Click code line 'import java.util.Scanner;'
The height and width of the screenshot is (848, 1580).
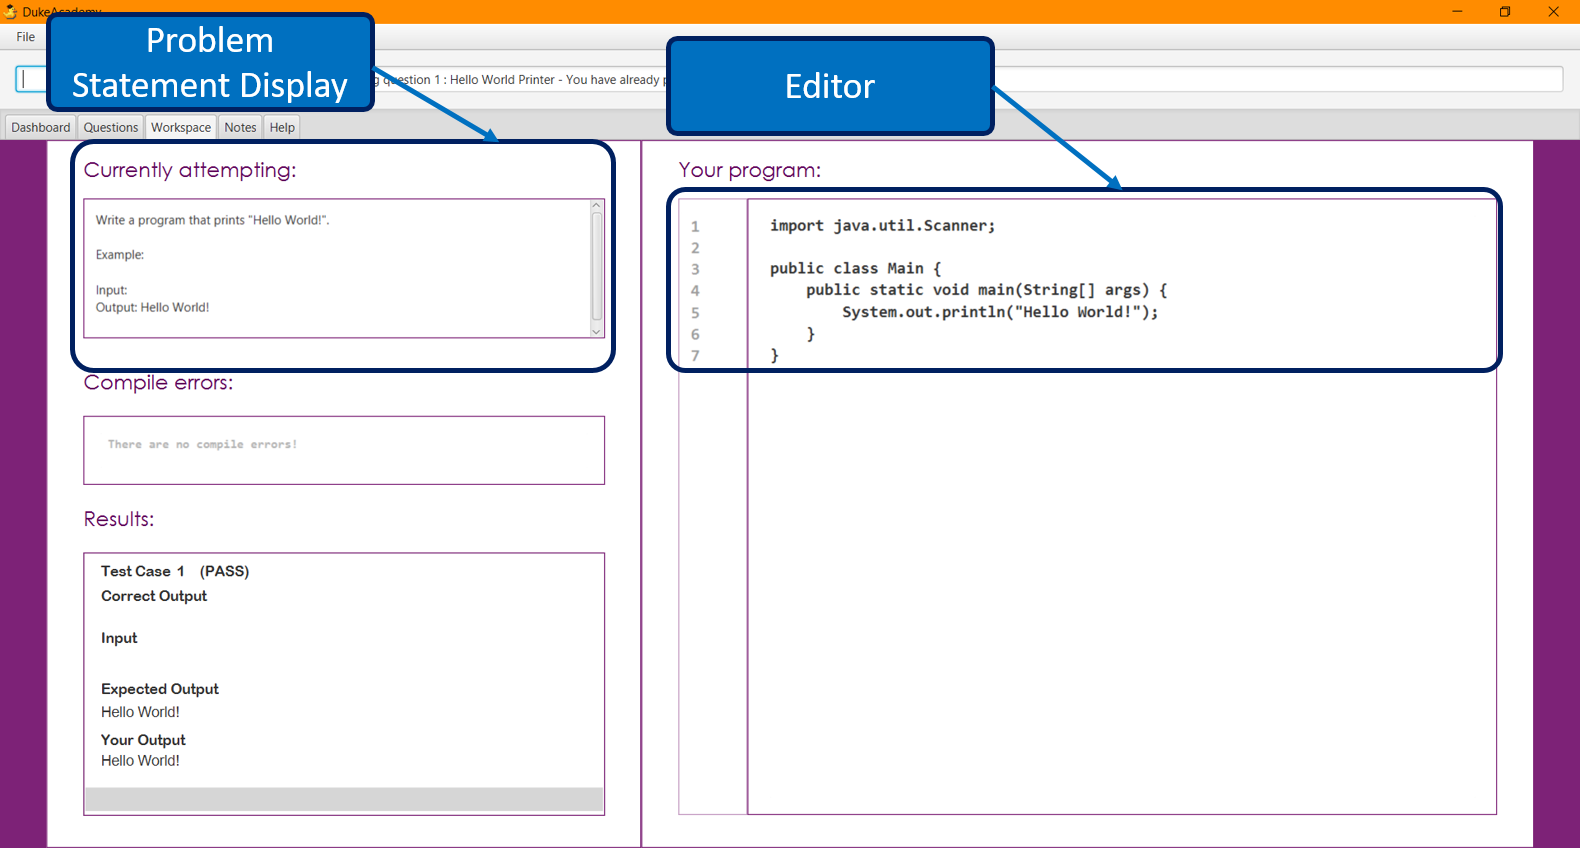tap(882, 226)
